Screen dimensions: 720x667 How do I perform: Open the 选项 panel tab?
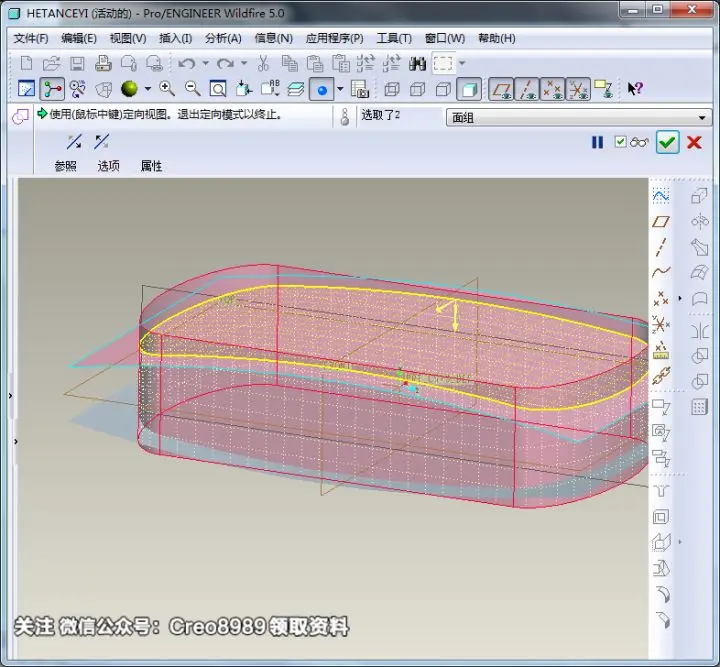pos(108,166)
